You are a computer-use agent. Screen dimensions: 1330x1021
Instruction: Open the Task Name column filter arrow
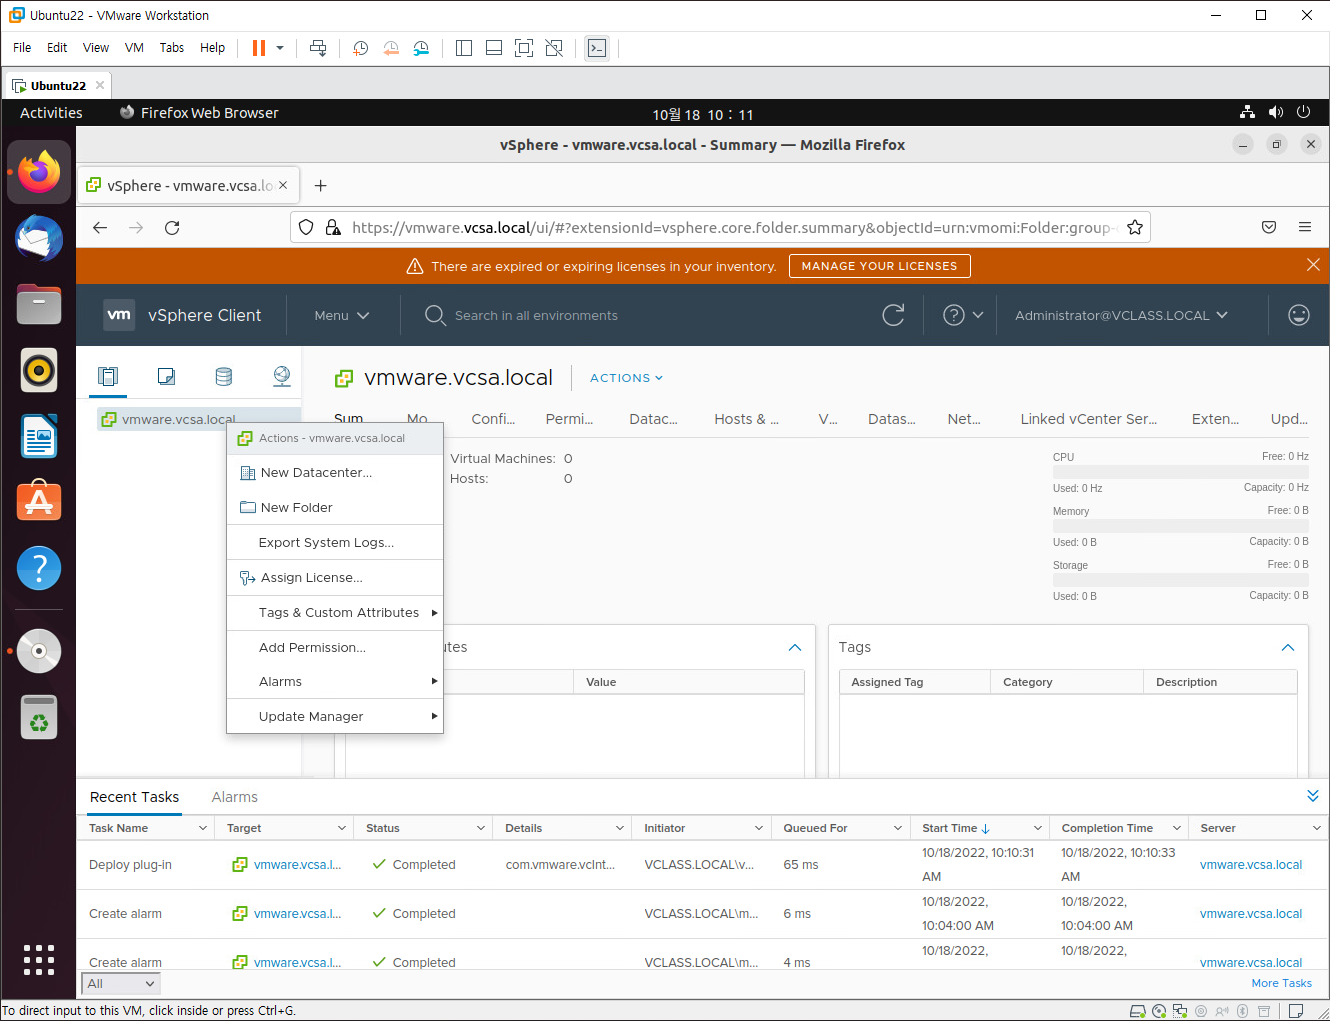[202, 828]
